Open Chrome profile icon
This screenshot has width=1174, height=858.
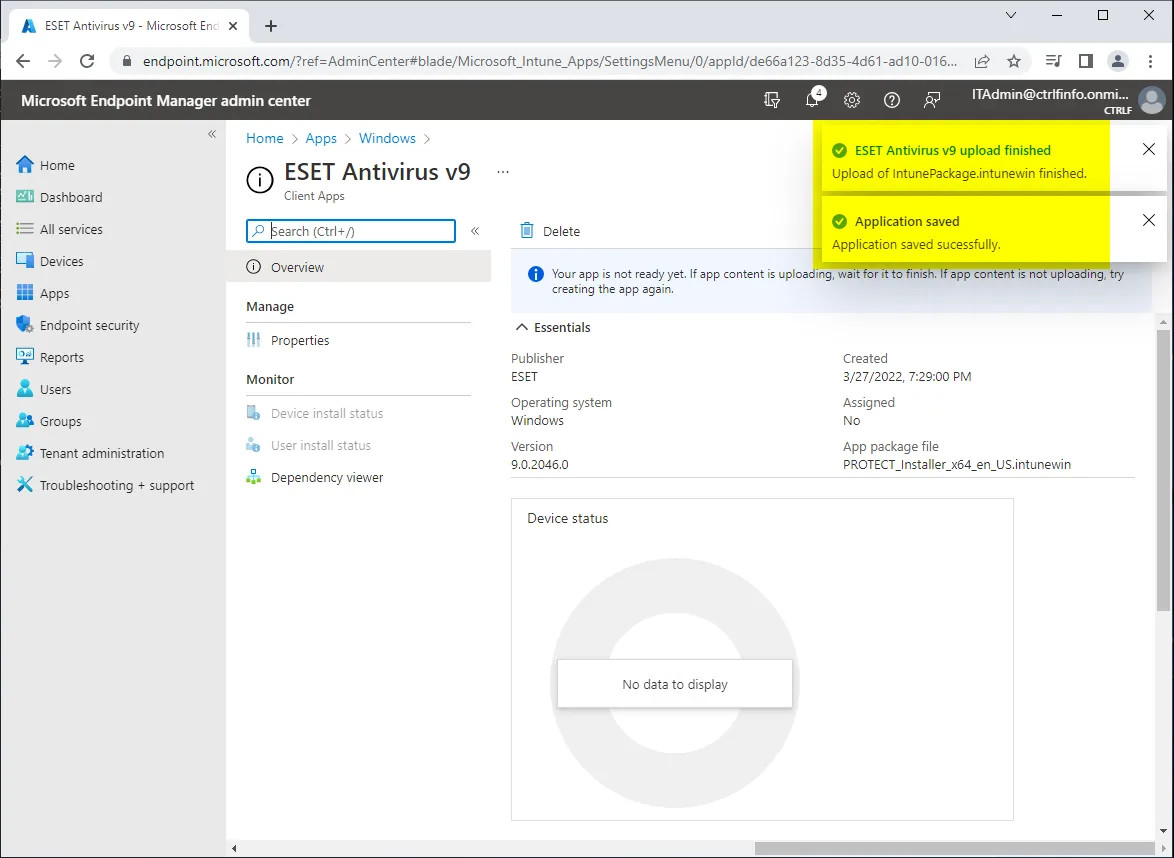click(1118, 61)
